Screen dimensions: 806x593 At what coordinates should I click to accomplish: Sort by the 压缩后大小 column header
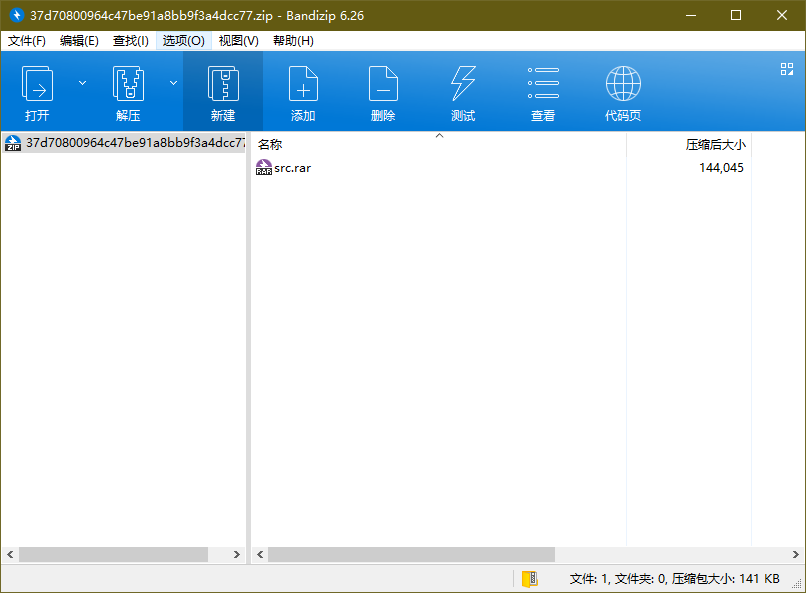coord(689,144)
